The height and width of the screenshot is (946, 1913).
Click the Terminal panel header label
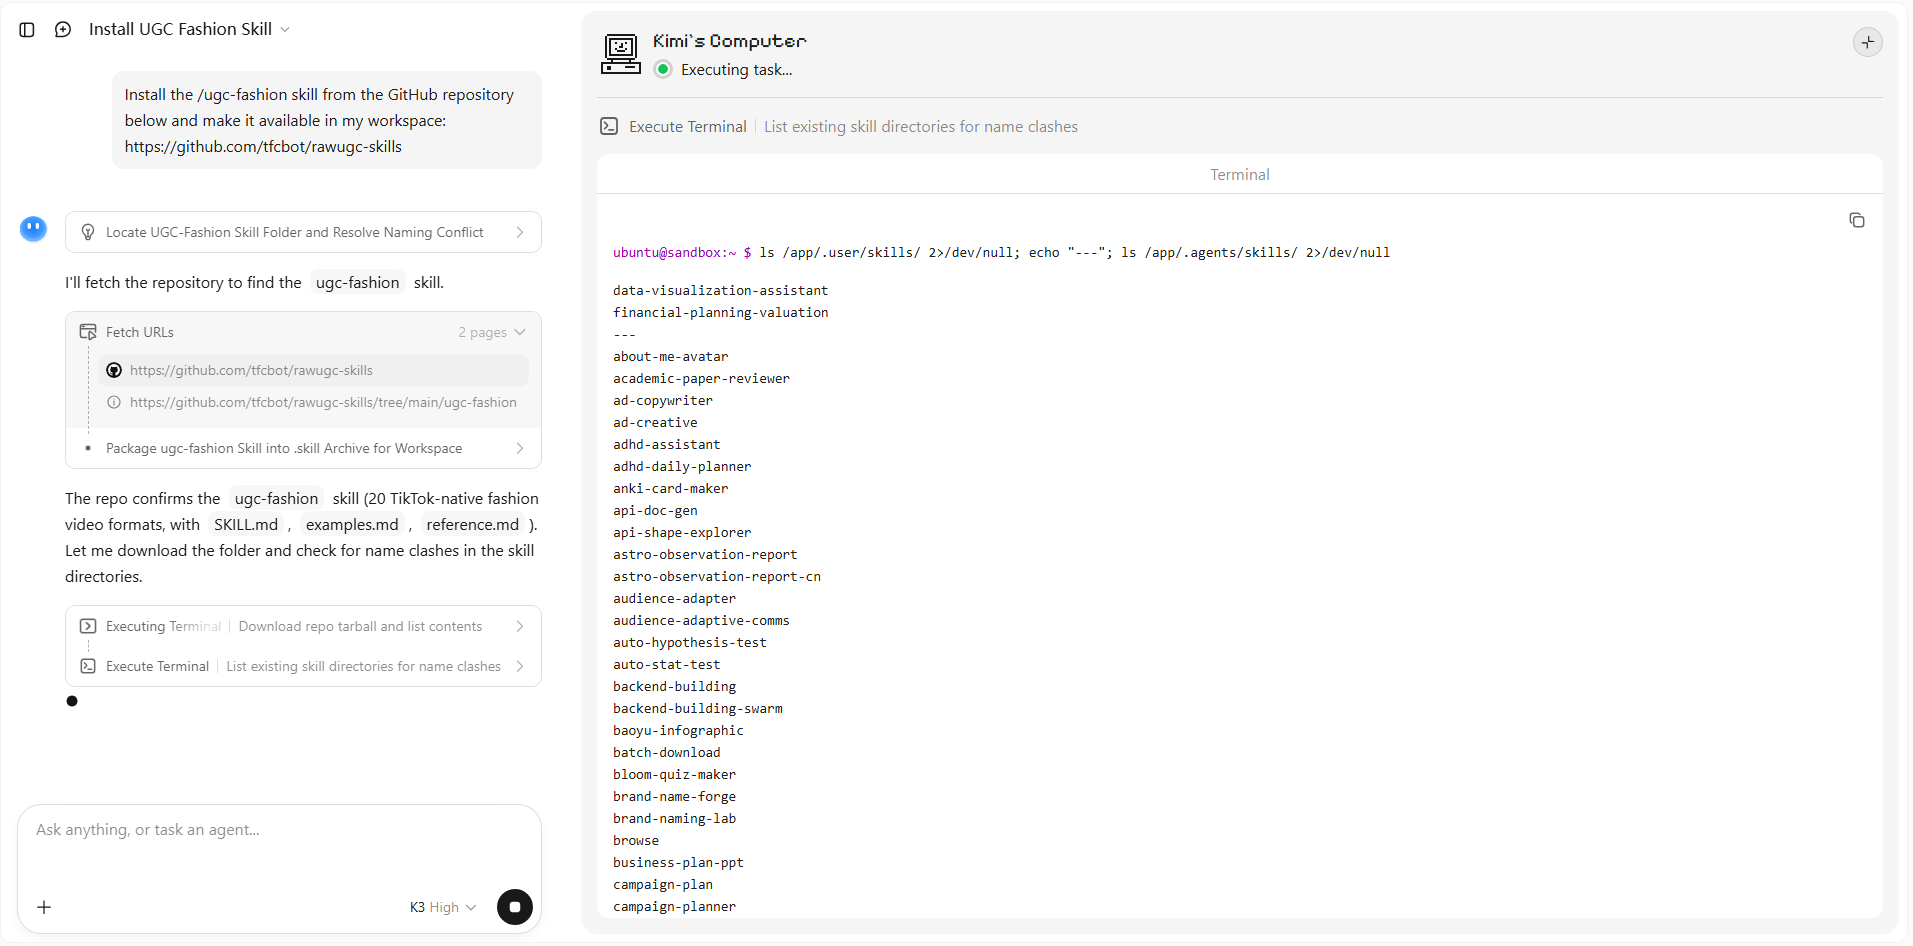click(1239, 174)
